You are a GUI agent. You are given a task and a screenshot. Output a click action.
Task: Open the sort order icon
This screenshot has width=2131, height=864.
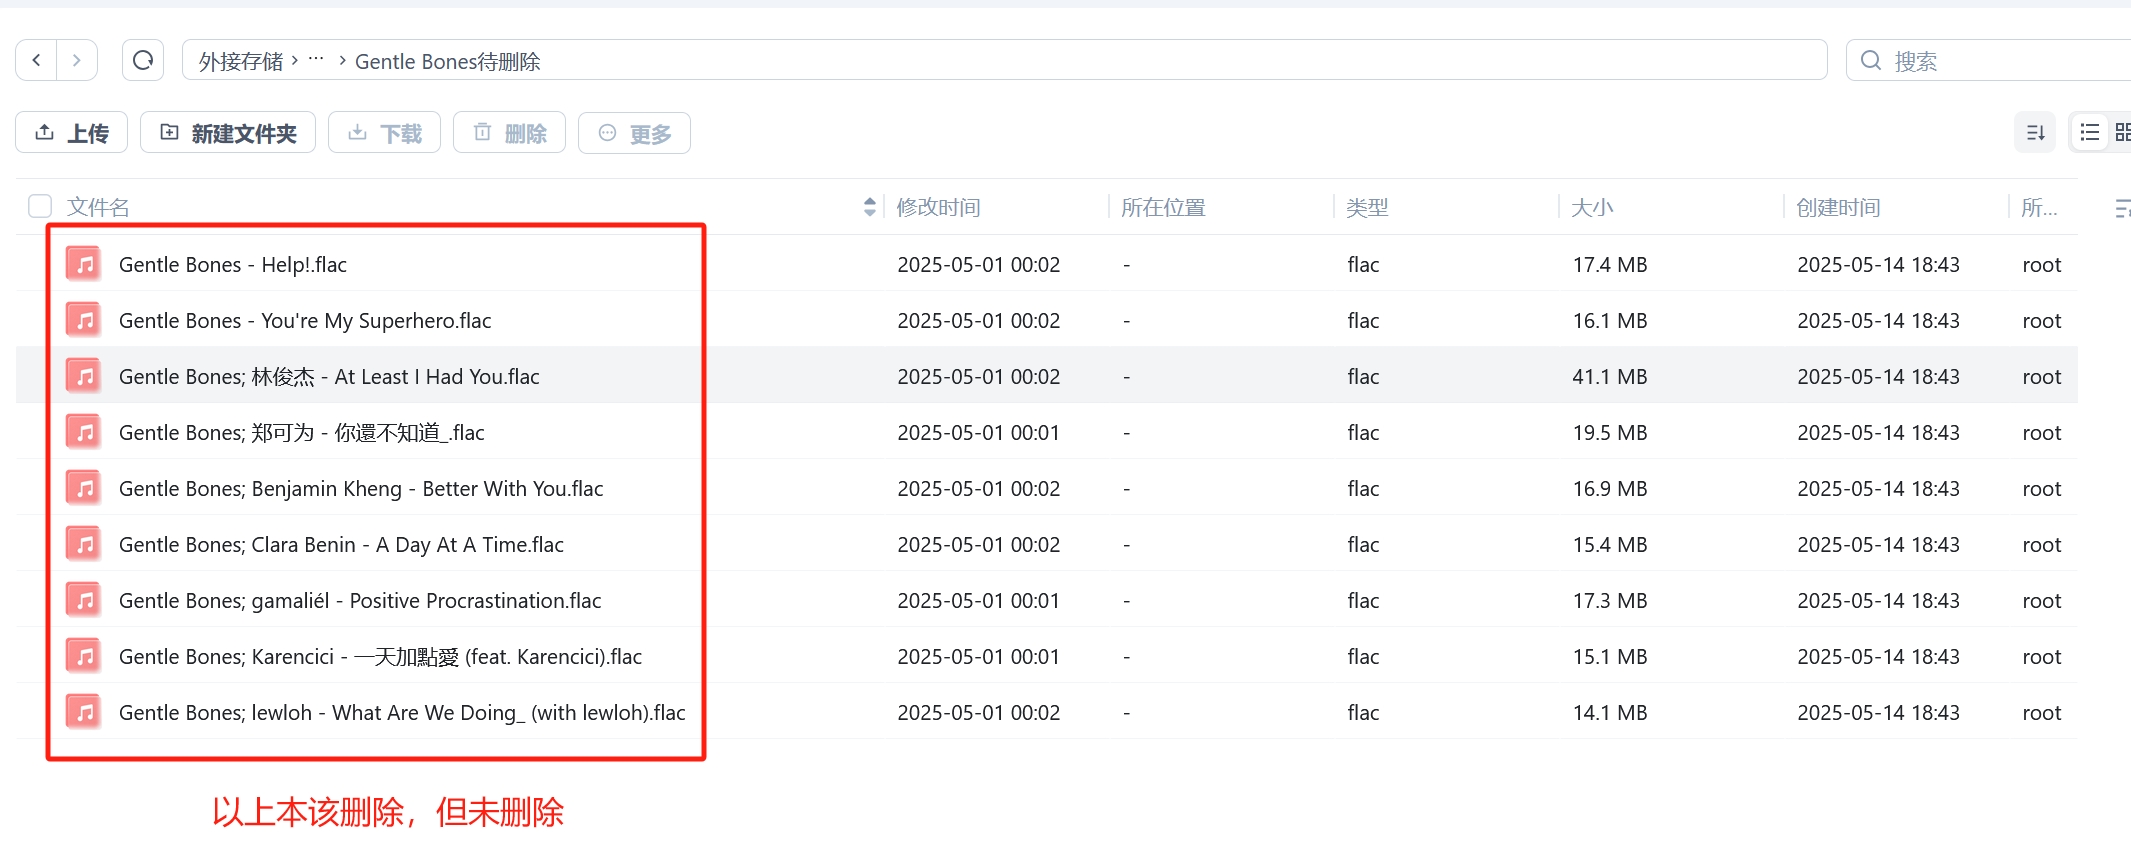(2035, 133)
